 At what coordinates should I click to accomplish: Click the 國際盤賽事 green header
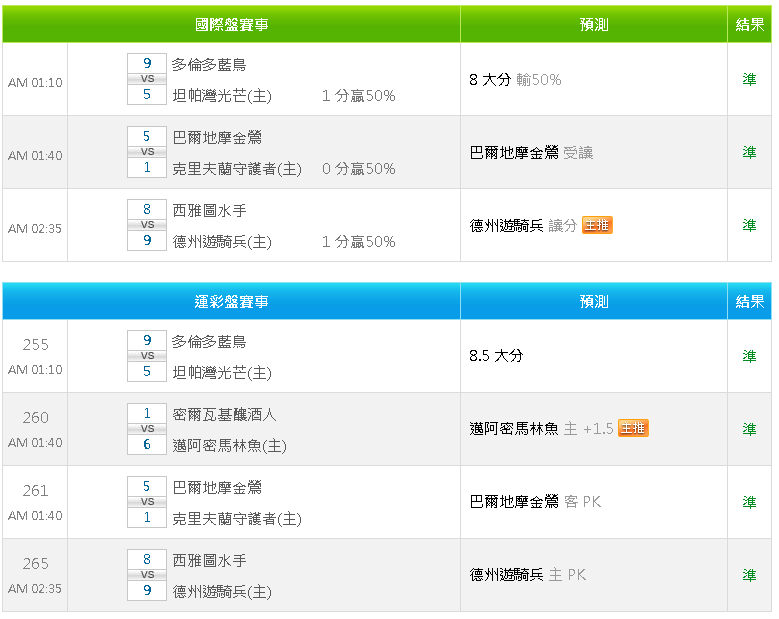(232, 24)
